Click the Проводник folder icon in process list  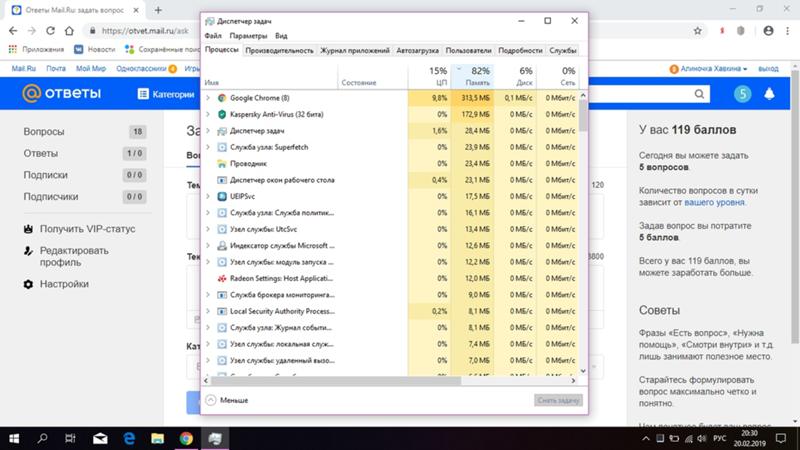click(221, 164)
